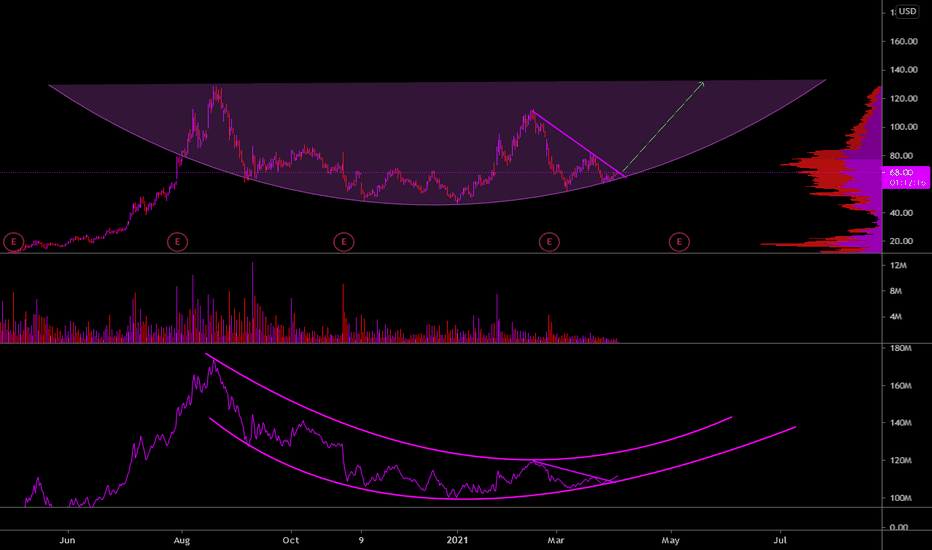Click the 140.00 price axis label
This screenshot has height=550, width=932.
click(x=903, y=70)
